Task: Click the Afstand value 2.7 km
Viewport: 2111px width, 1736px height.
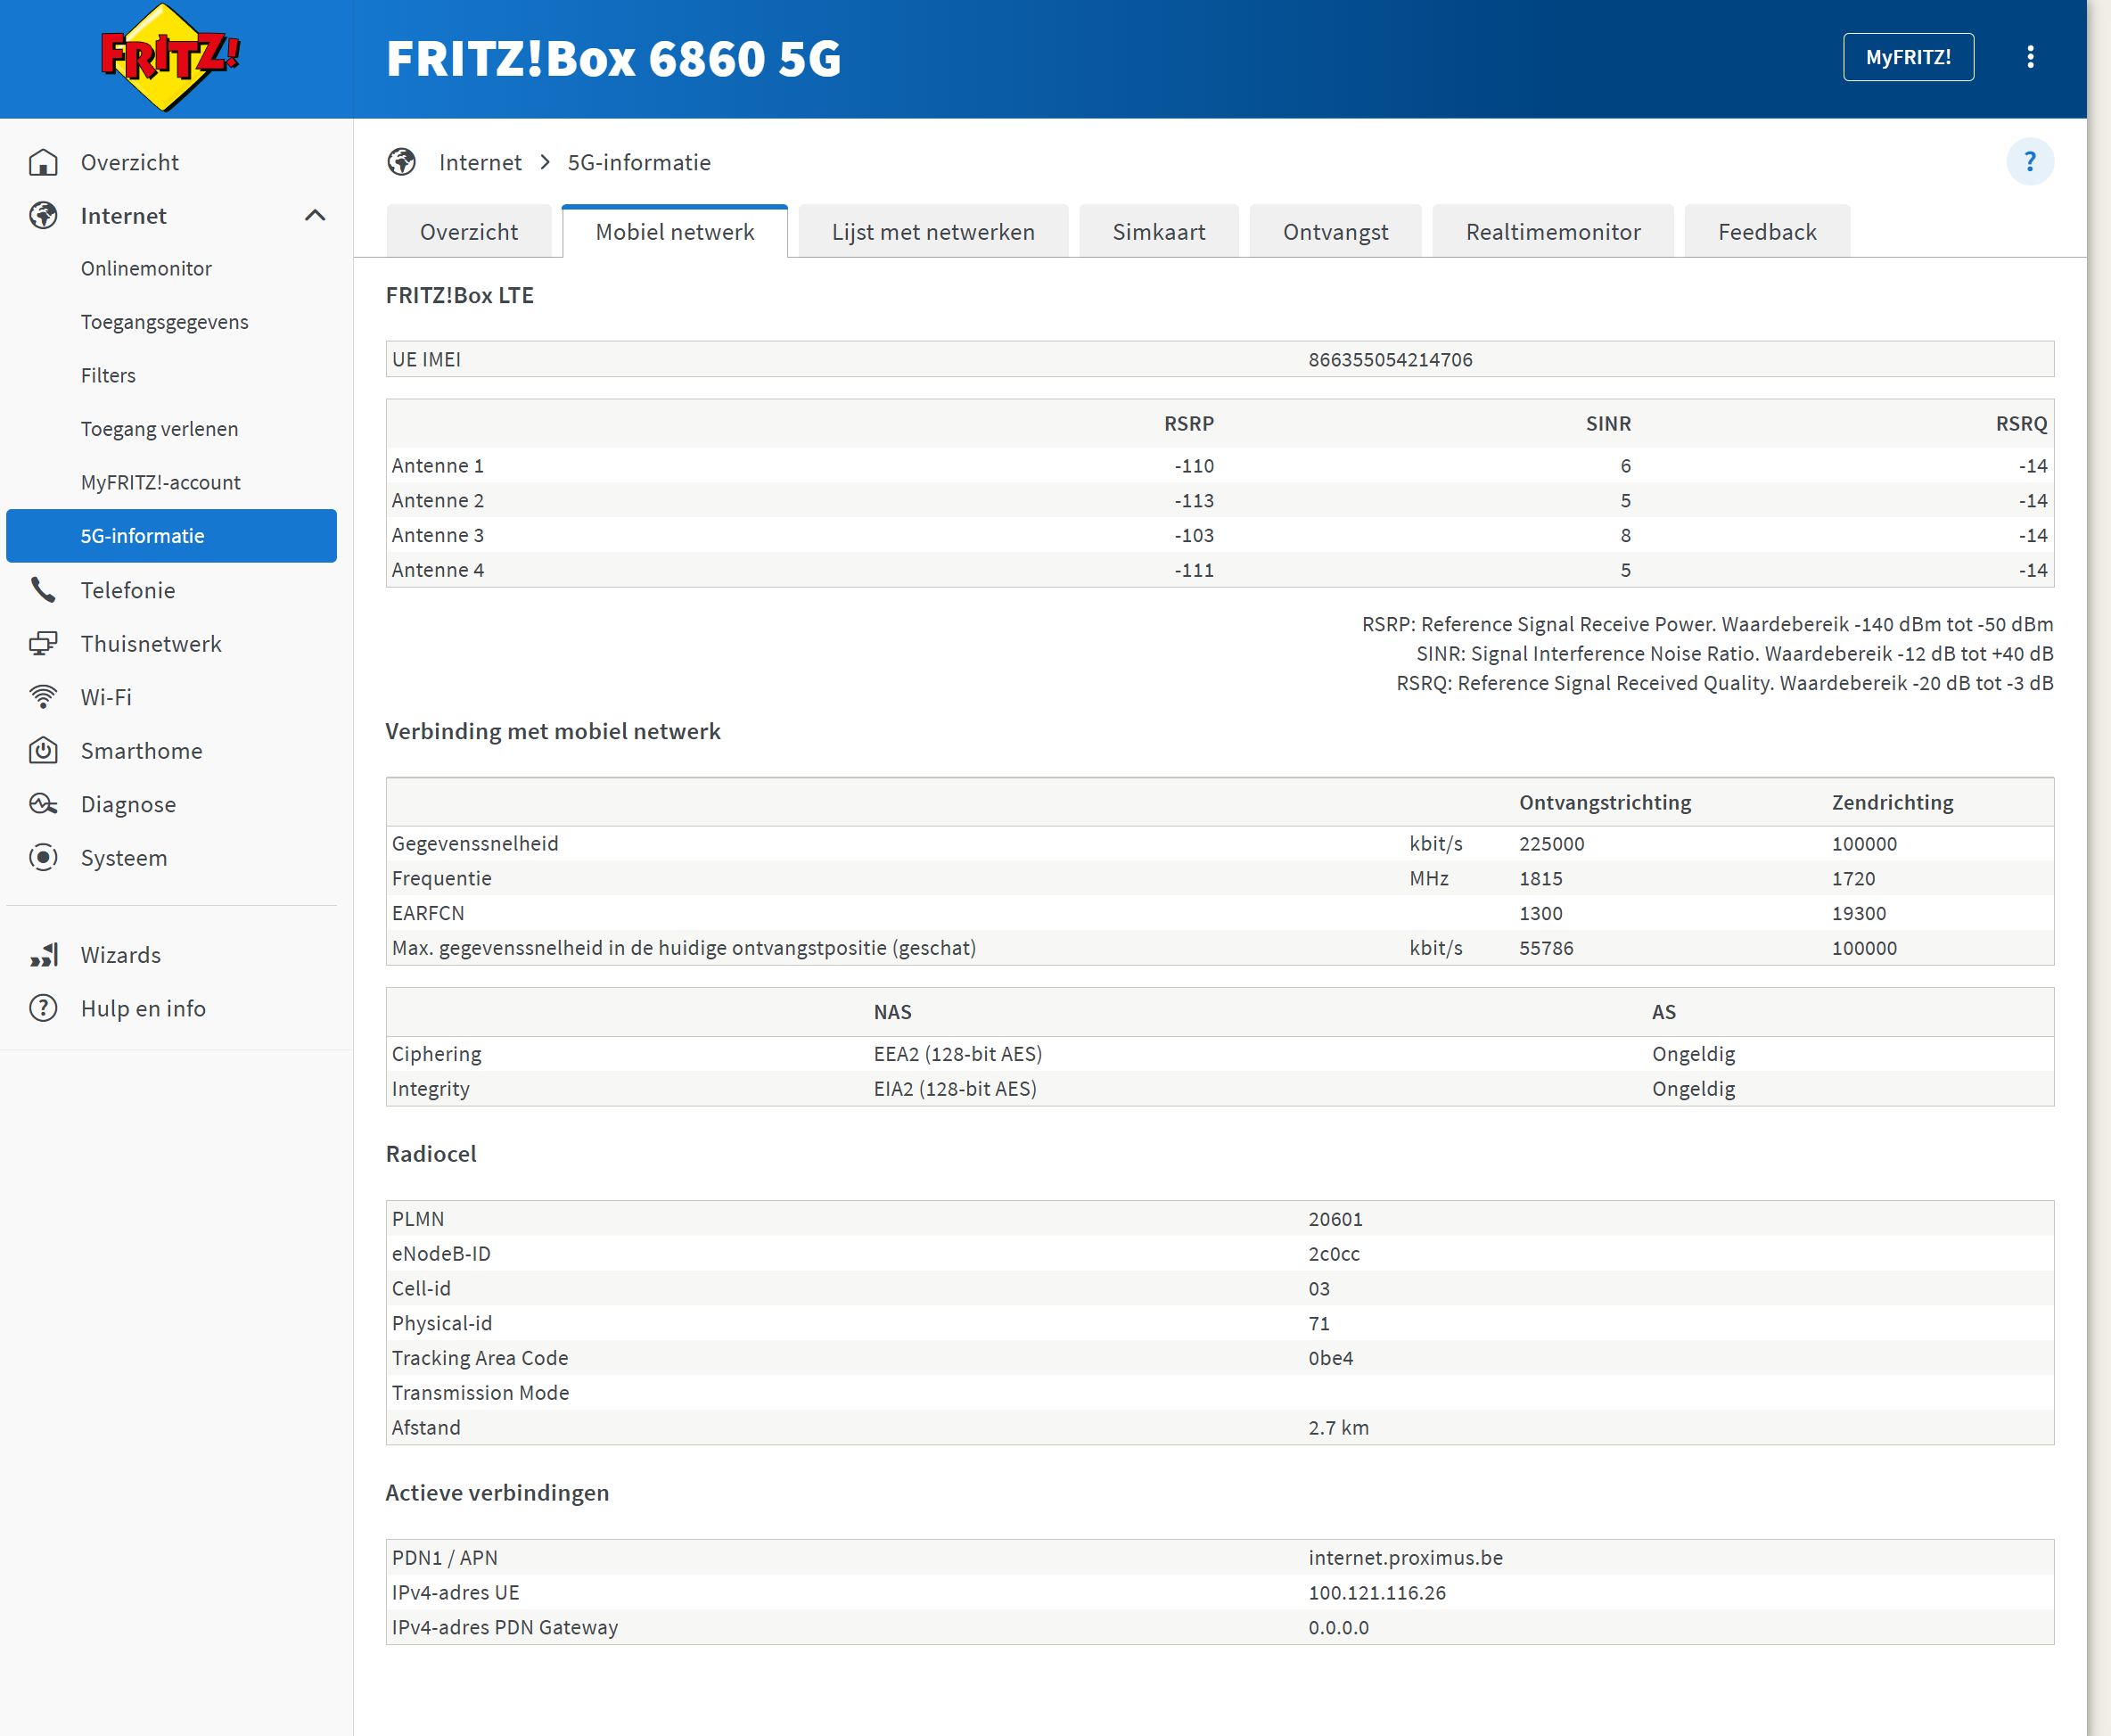Action: tap(1338, 1428)
